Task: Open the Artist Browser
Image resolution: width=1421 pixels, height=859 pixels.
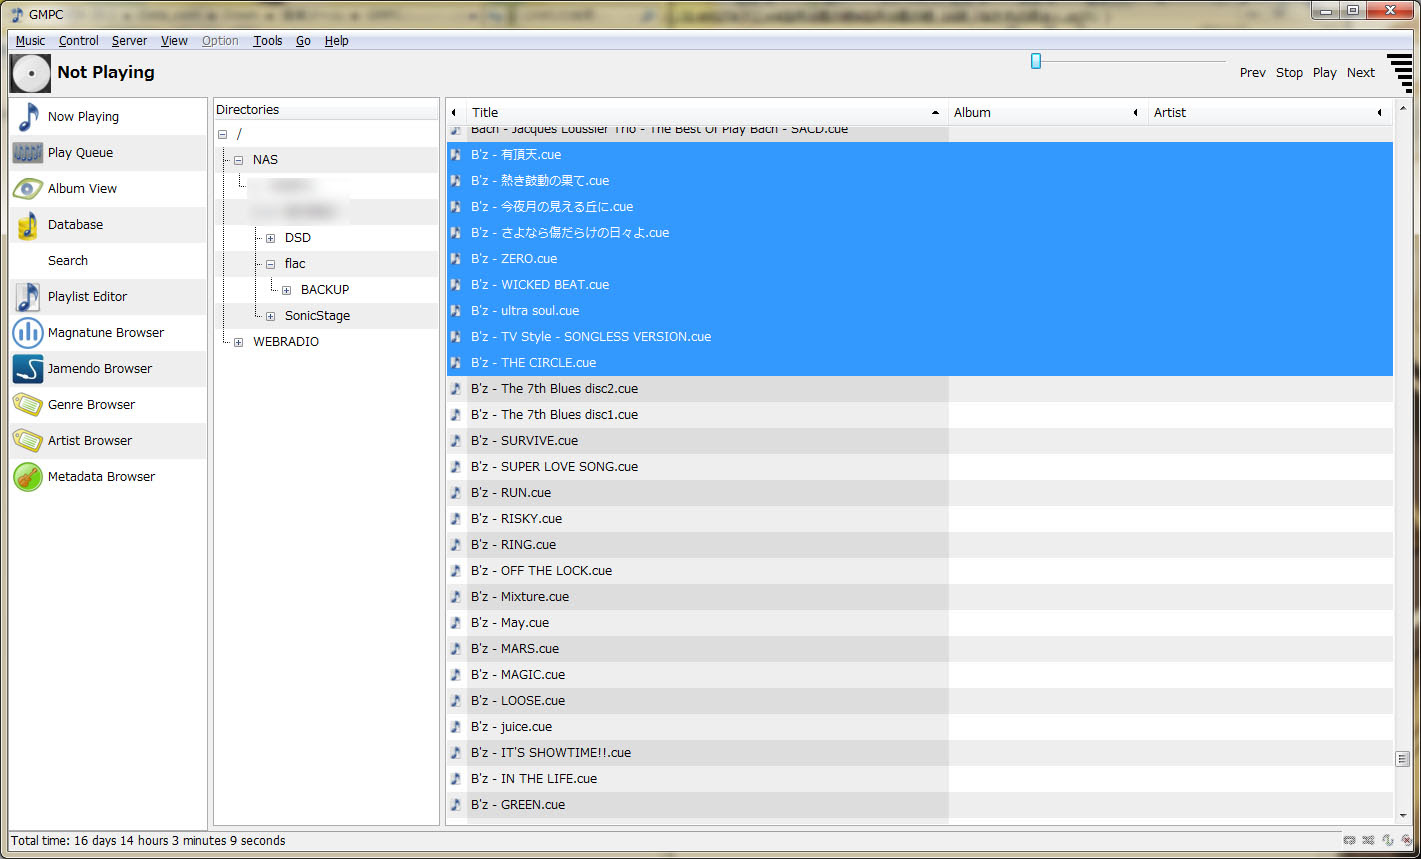Action: point(108,441)
